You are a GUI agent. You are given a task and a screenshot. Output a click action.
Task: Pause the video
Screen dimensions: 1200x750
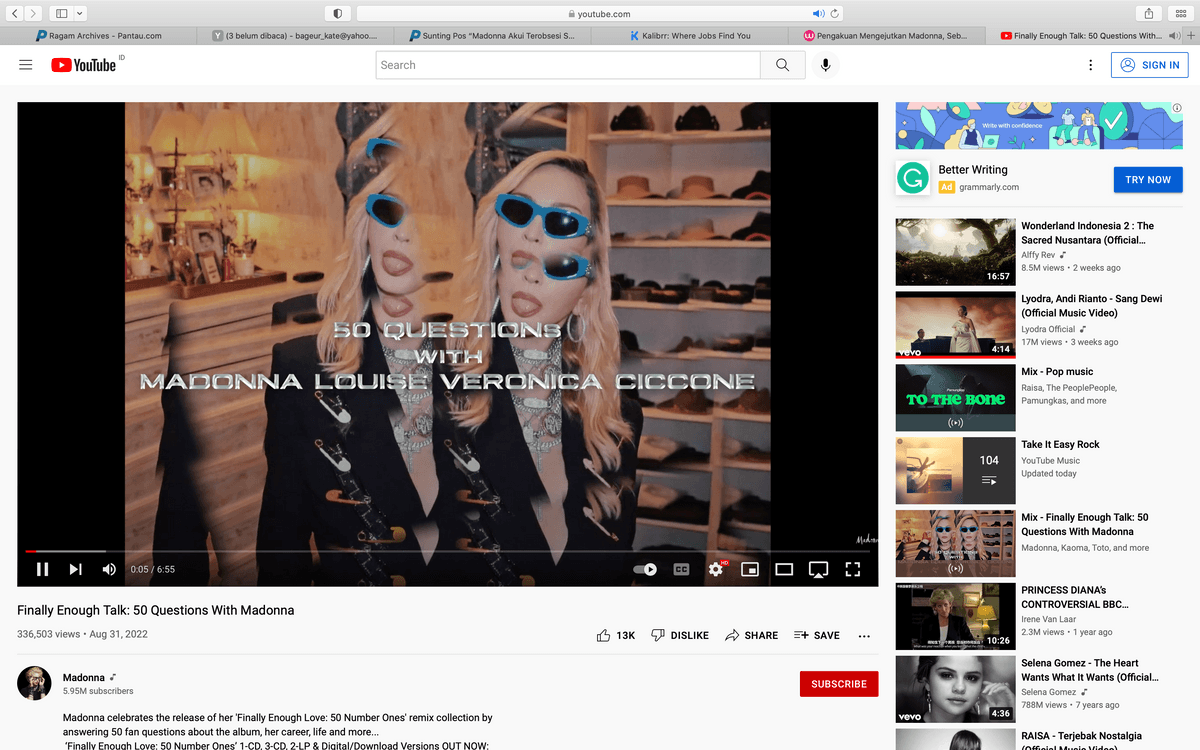pos(43,569)
